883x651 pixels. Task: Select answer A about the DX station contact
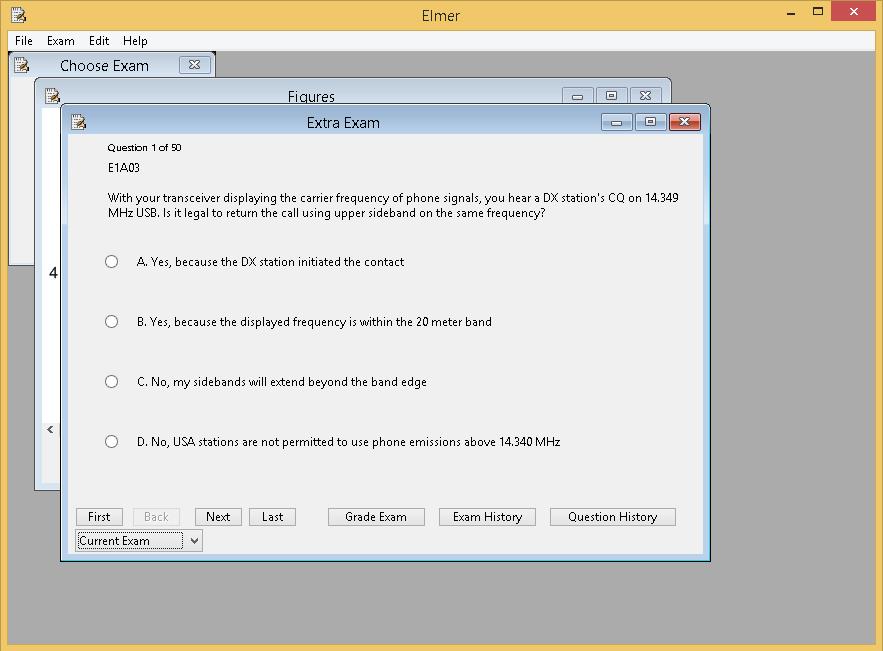point(111,261)
